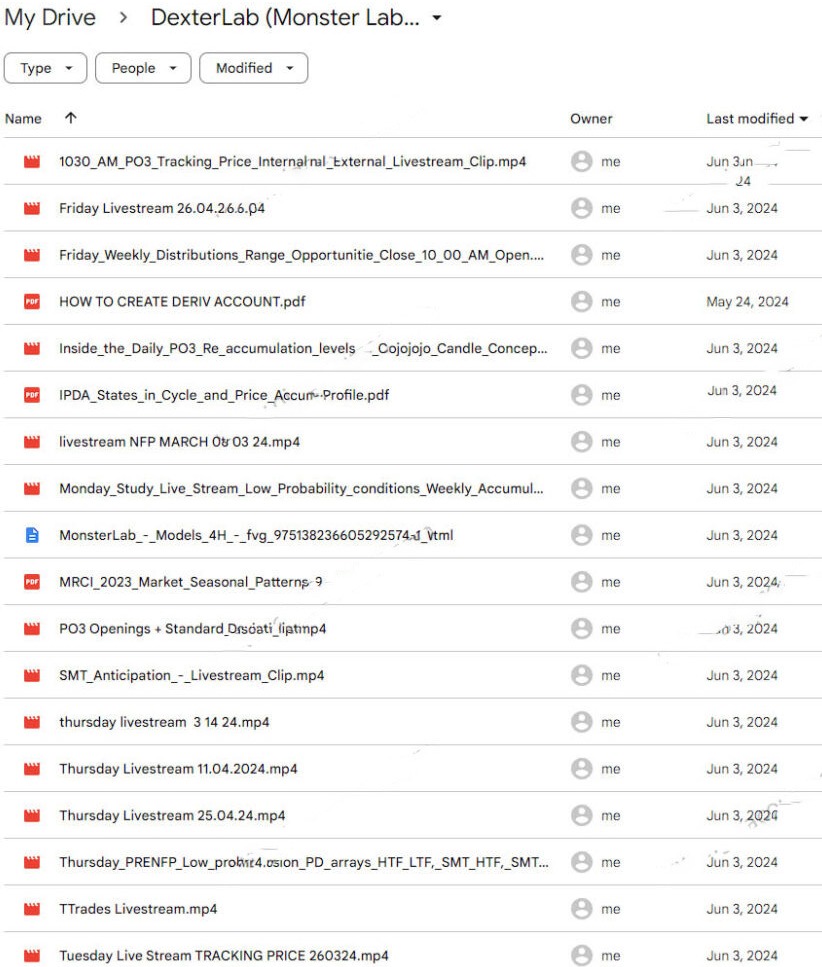
Task: Click PDF icon for MRCI_2023_Market_Seasonal_Patterns
Action: tap(32, 582)
